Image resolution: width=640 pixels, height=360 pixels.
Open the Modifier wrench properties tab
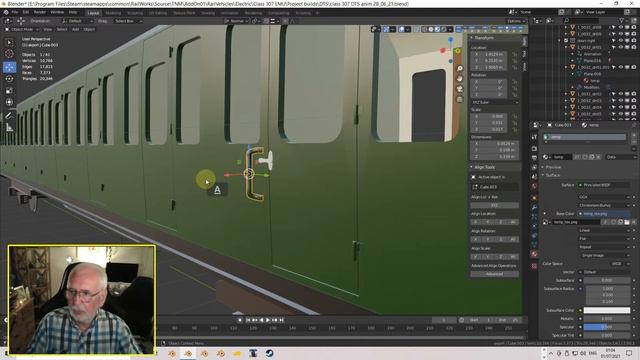coord(534,207)
